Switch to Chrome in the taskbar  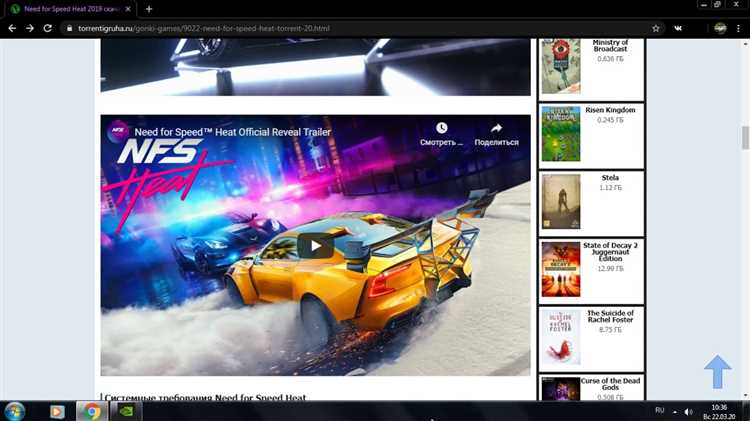(x=92, y=411)
